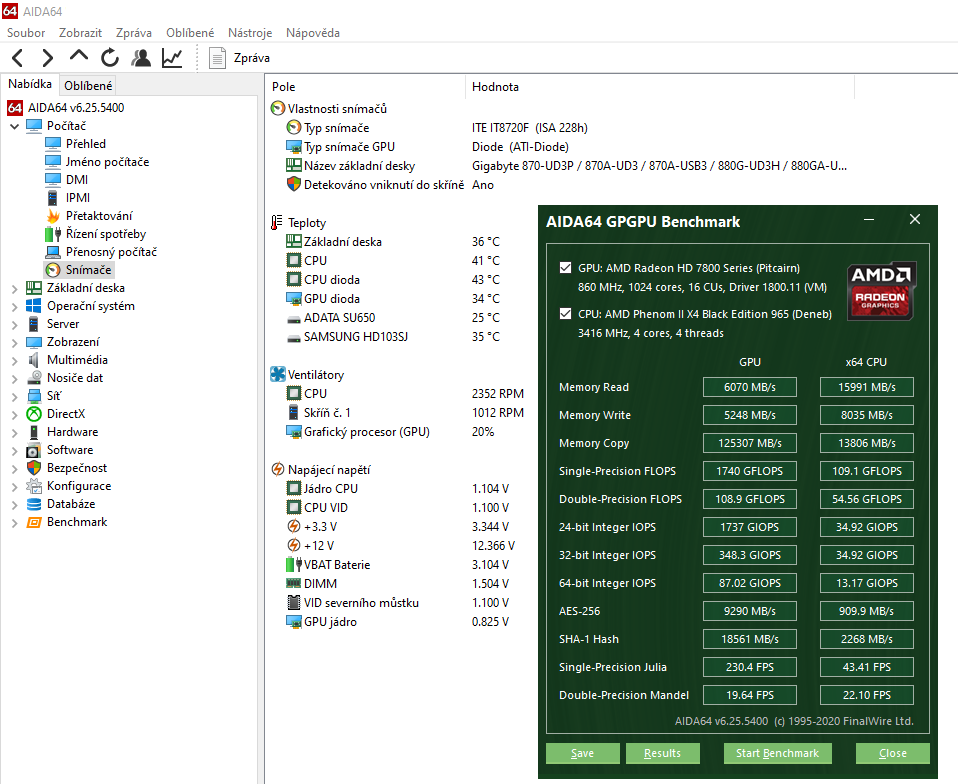This screenshot has width=958, height=784.
Task: Open the Snímače sensors item
Action: tap(88, 270)
